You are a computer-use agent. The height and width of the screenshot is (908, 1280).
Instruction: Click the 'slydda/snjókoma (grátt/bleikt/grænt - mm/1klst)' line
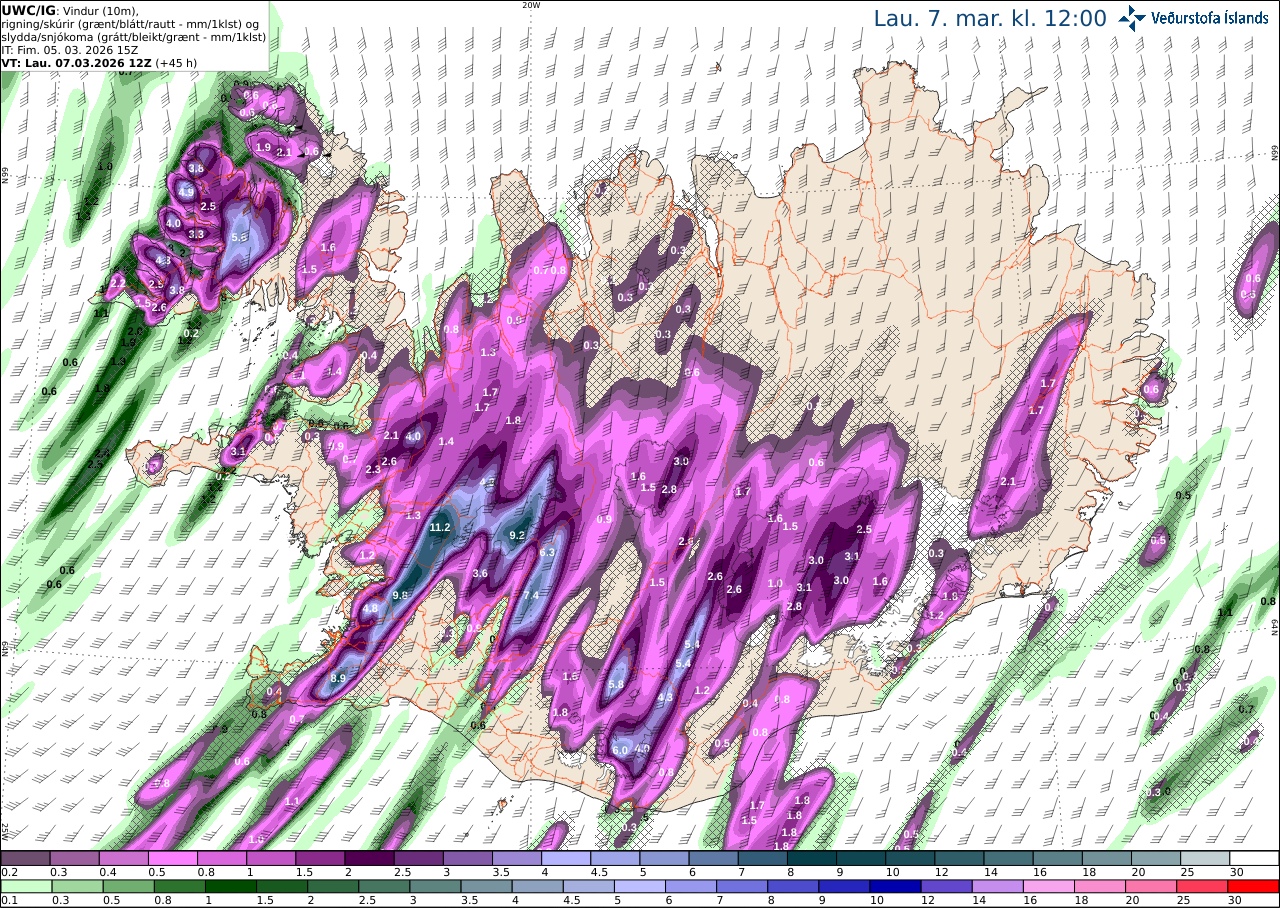(x=133, y=36)
